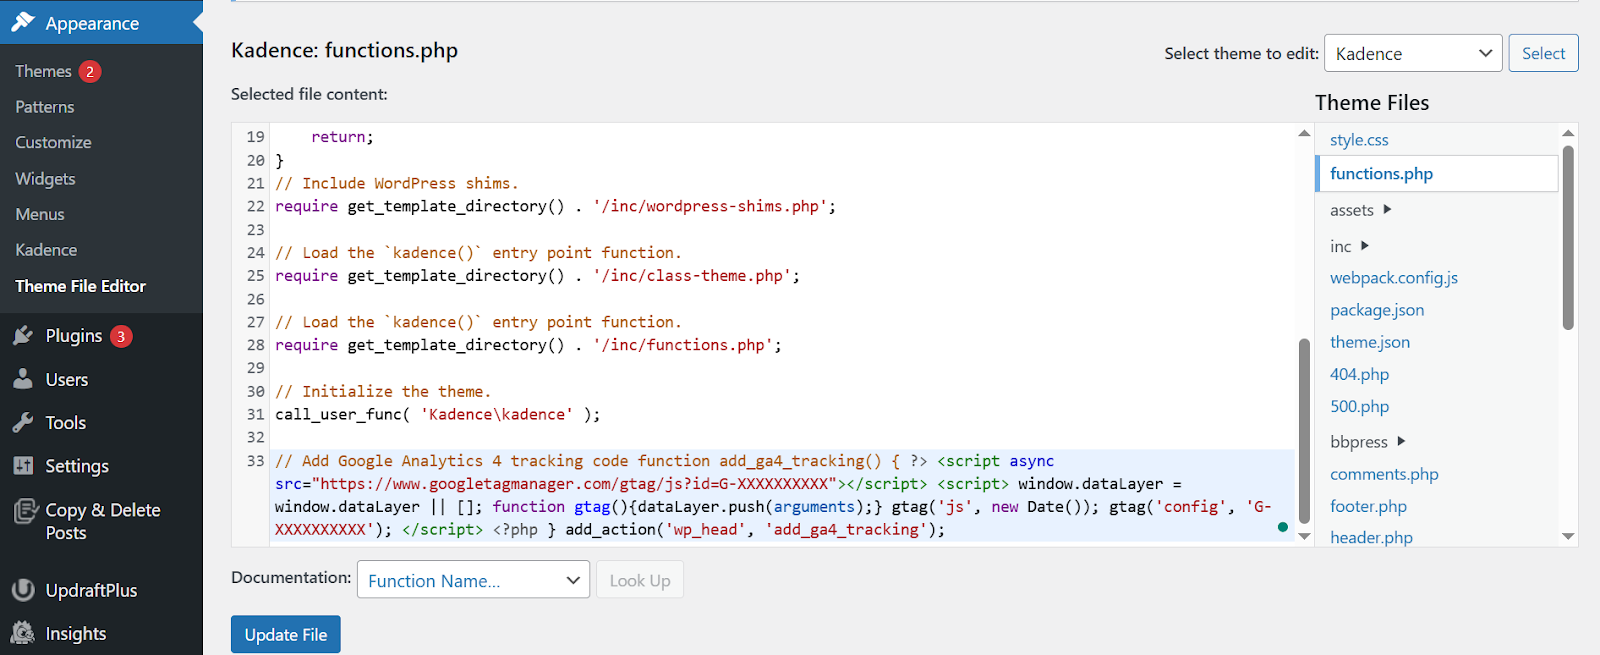The height and width of the screenshot is (655, 1600).
Task: Open the Kadence submenu item
Action: [46, 250]
